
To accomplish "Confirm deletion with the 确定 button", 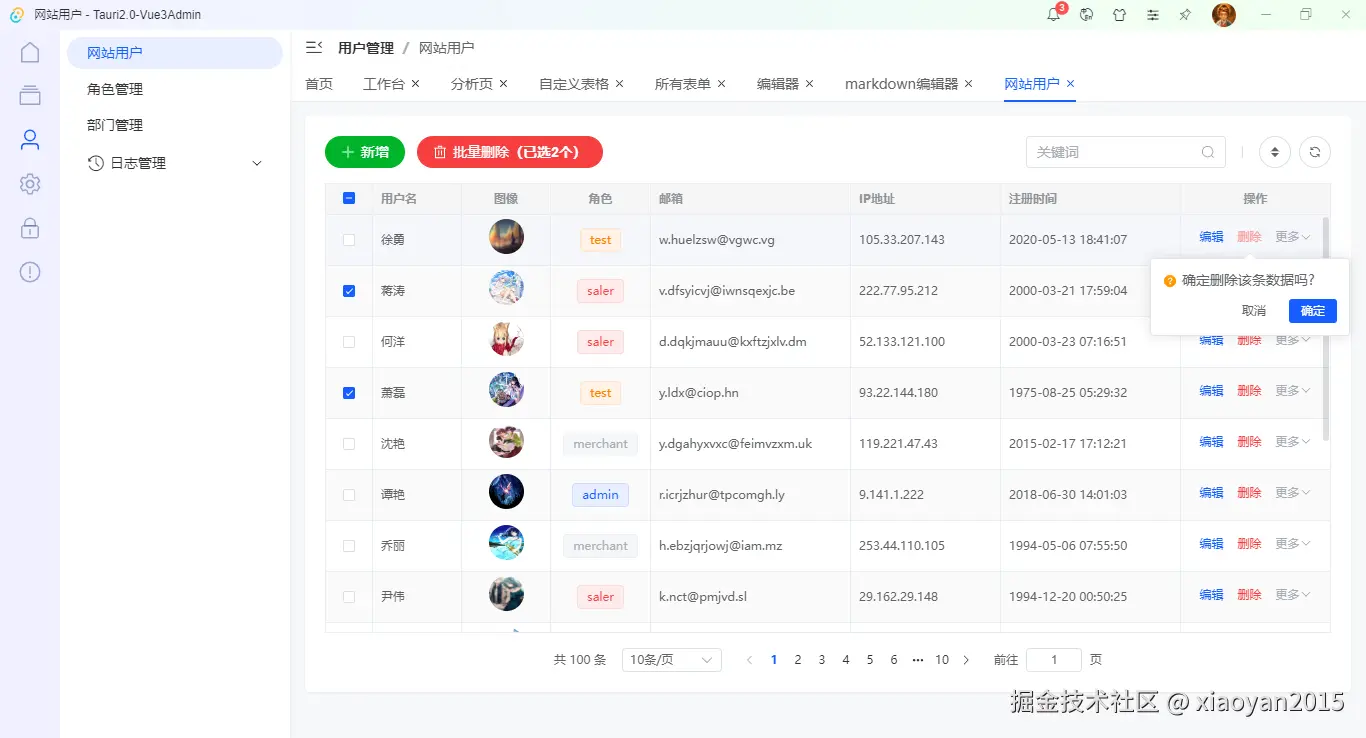I will [x=1312, y=310].
